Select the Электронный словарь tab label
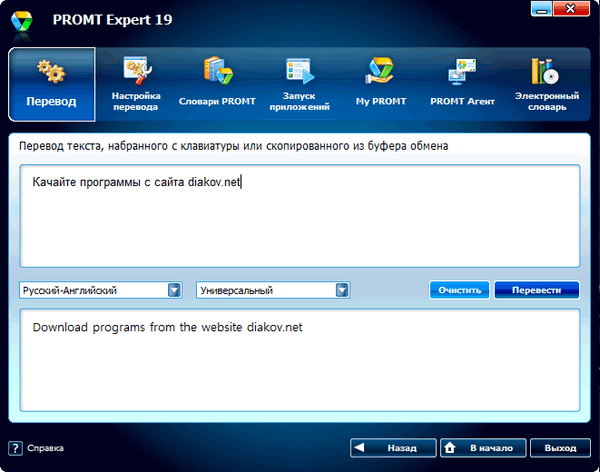Viewport: 600px width, 472px height. coord(547,101)
